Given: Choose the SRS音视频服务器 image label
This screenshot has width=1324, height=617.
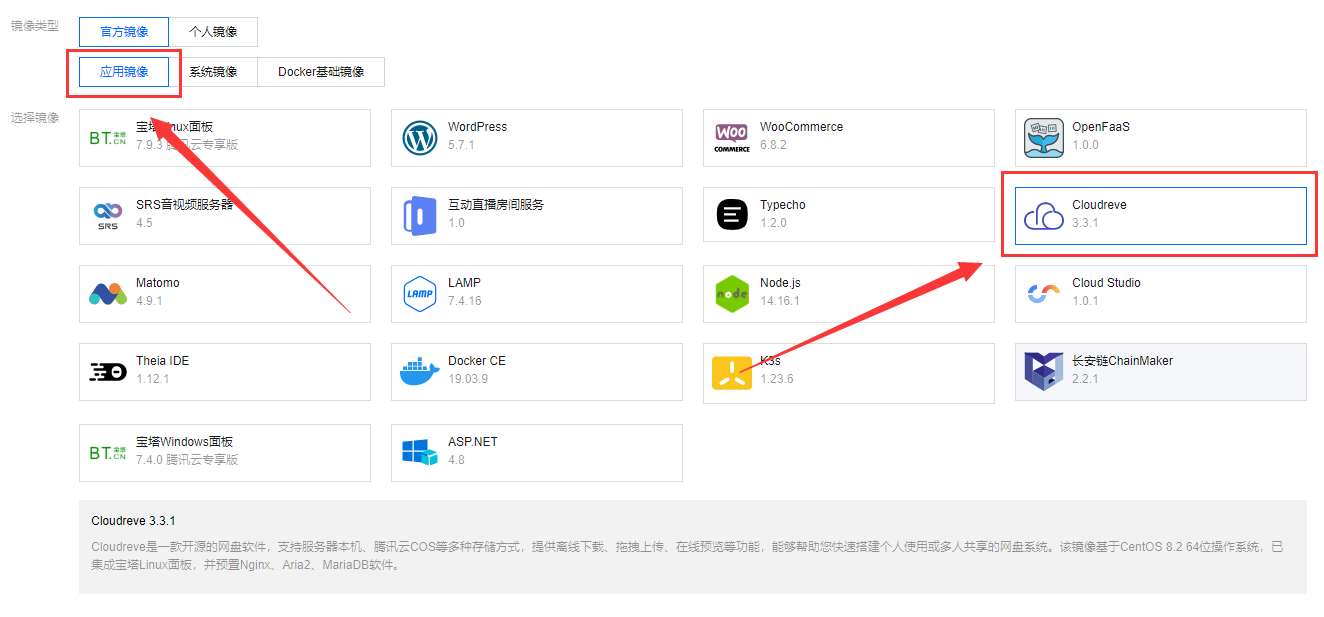Looking at the screenshot, I should click(184, 214).
